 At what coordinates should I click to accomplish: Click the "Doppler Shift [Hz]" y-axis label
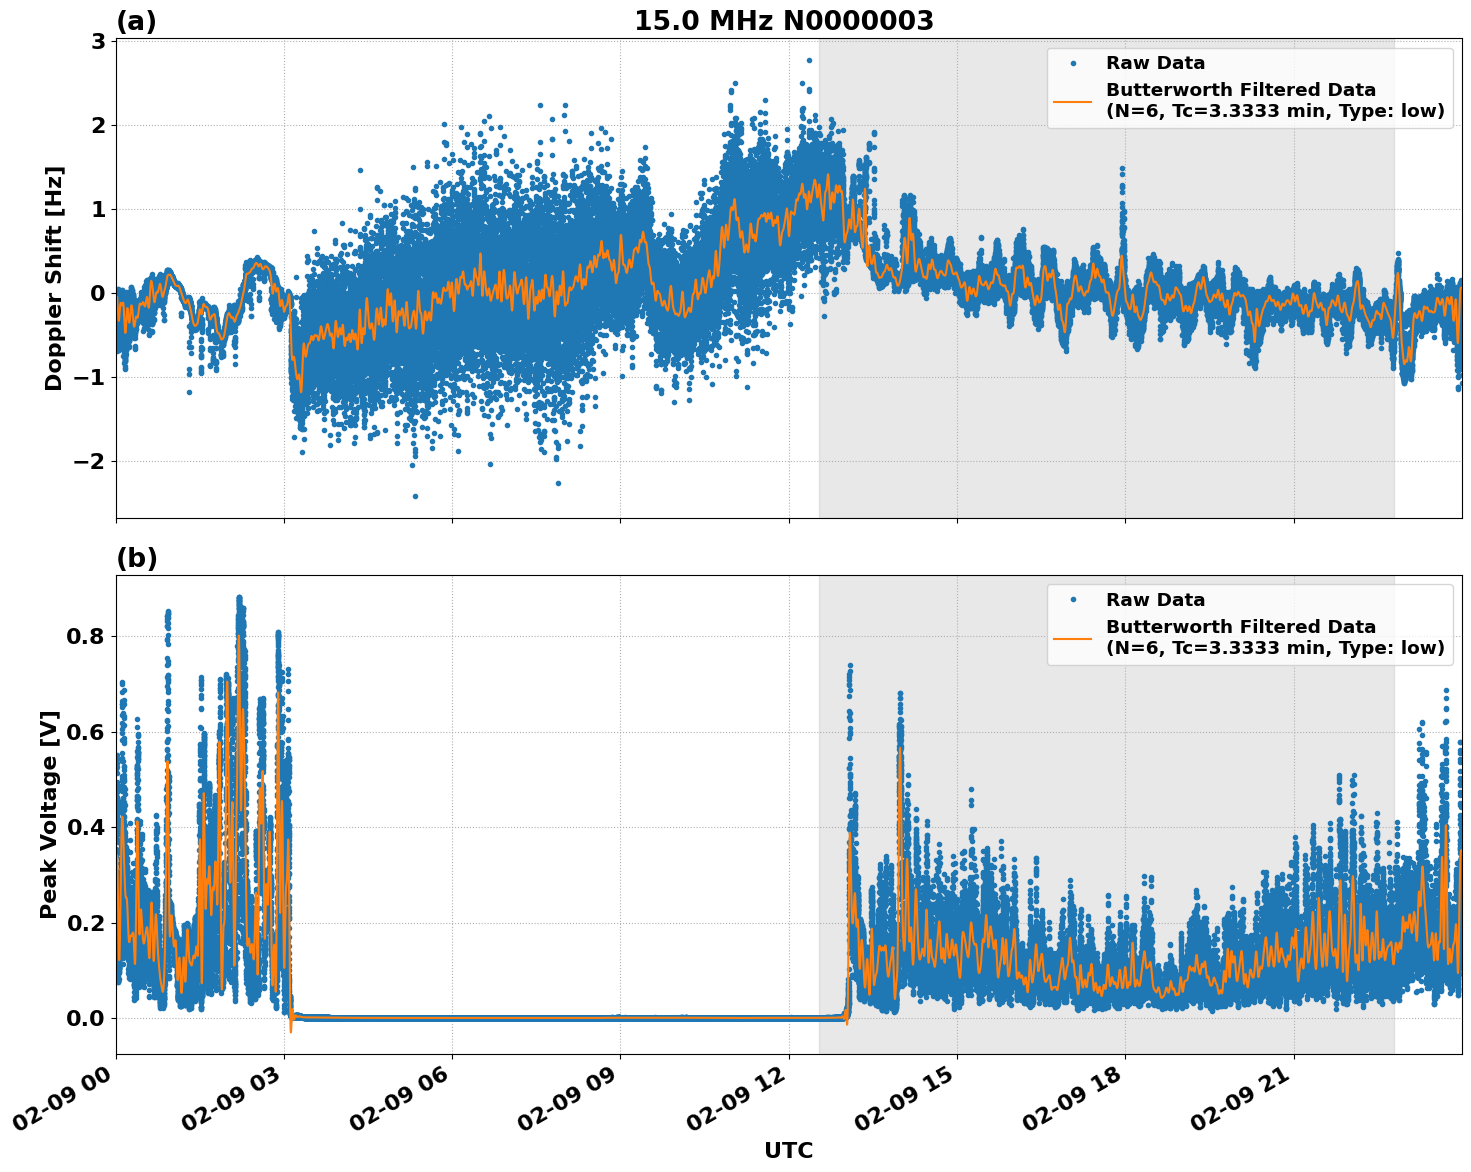click(x=54, y=278)
